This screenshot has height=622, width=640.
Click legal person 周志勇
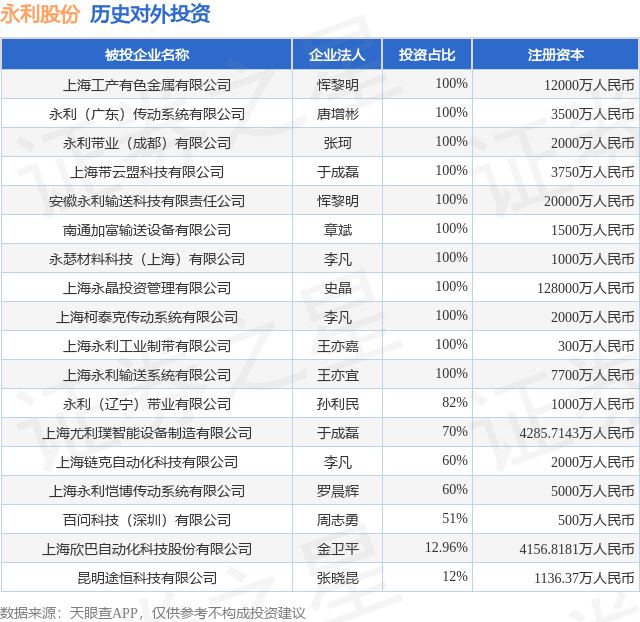point(338,520)
